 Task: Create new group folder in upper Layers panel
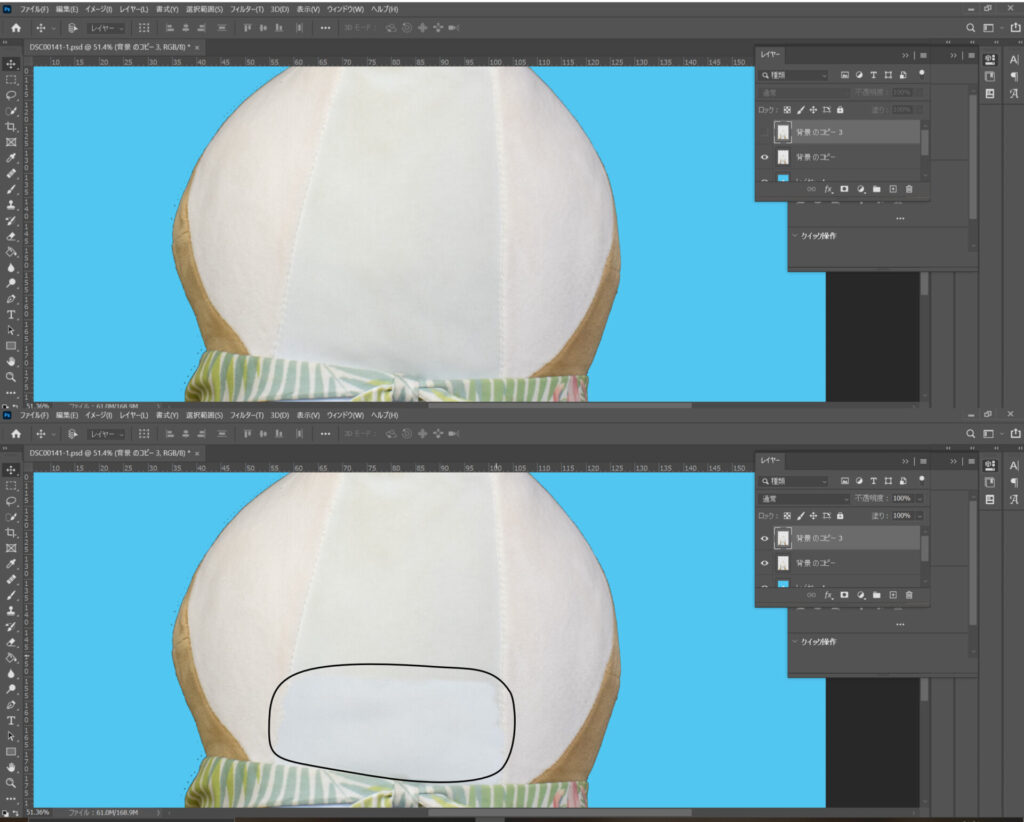pyautogui.click(x=876, y=189)
